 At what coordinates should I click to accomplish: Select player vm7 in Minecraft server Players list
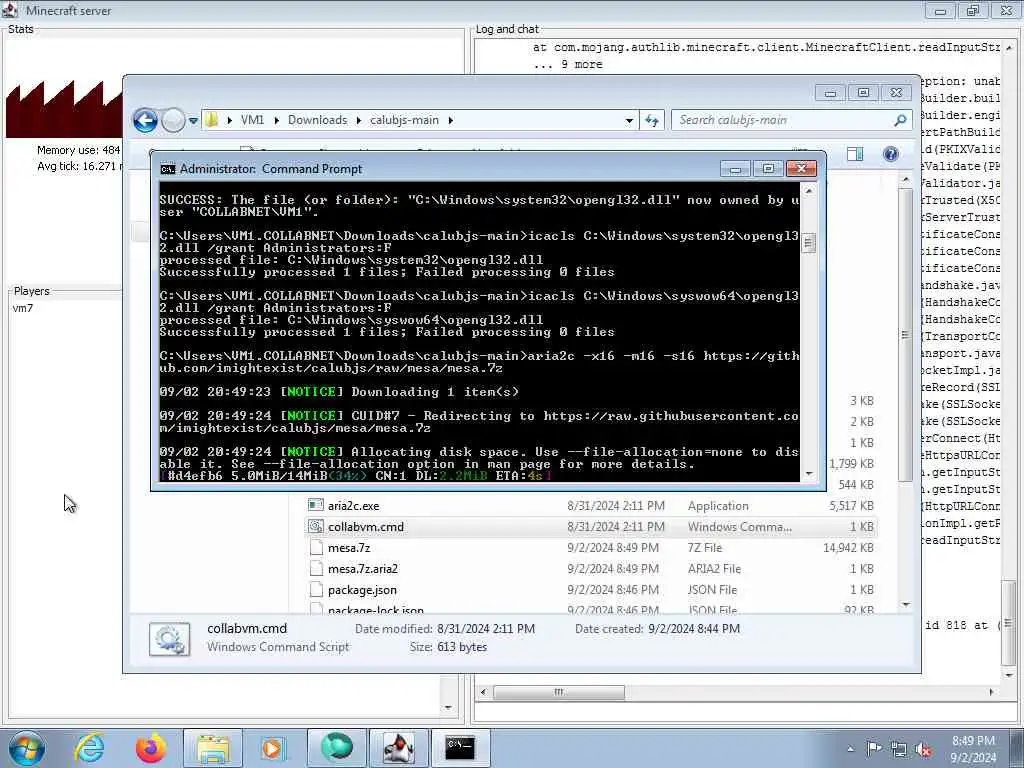click(x=23, y=308)
